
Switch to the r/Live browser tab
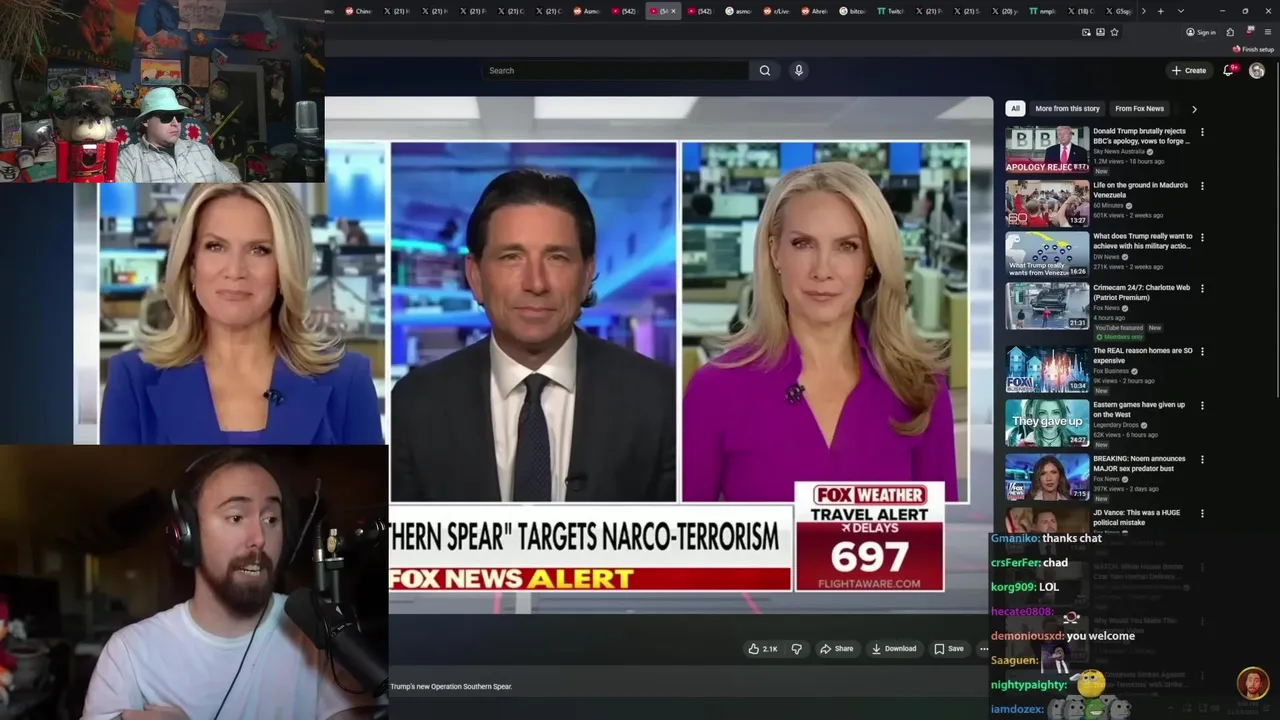tap(775, 11)
